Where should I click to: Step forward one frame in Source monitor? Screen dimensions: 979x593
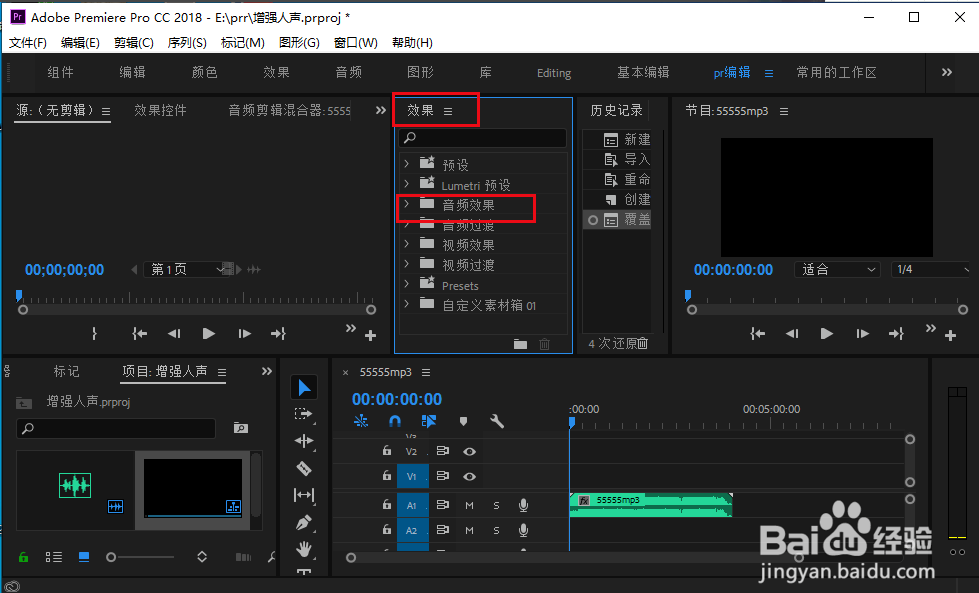(244, 334)
